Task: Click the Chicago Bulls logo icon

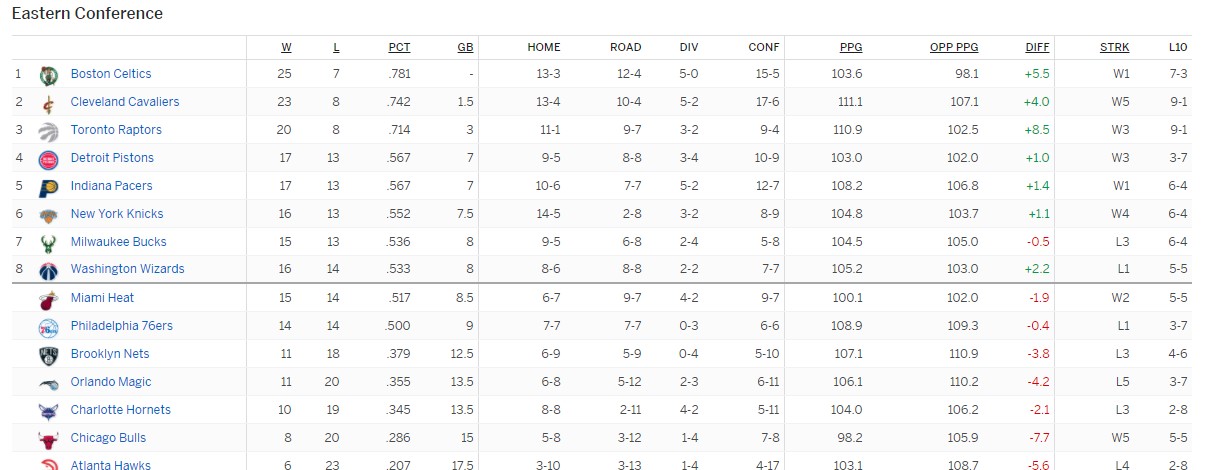Action: pyautogui.click(x=48, y=438)
